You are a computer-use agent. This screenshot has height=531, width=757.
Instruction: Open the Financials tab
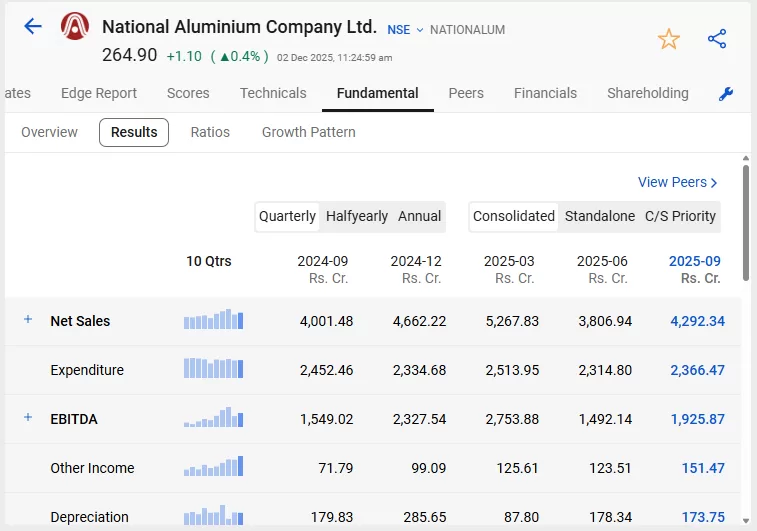(546, 93)
